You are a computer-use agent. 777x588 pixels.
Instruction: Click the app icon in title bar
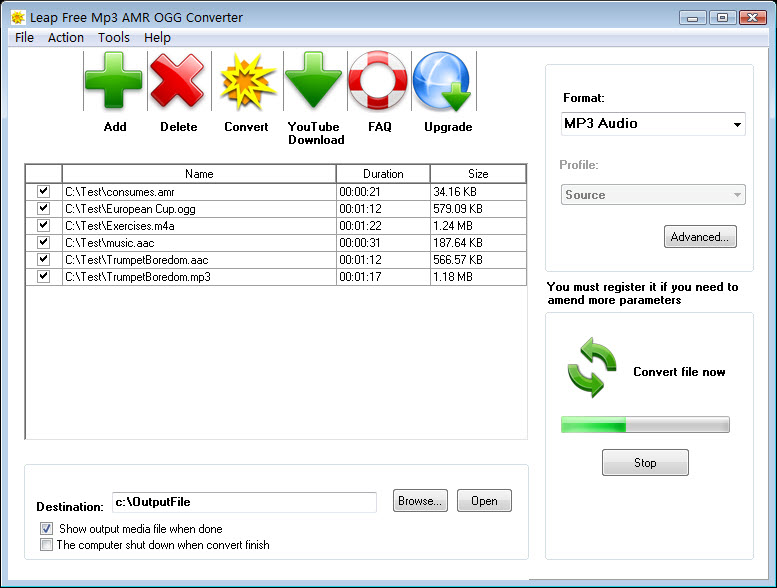tap(18, 18)
